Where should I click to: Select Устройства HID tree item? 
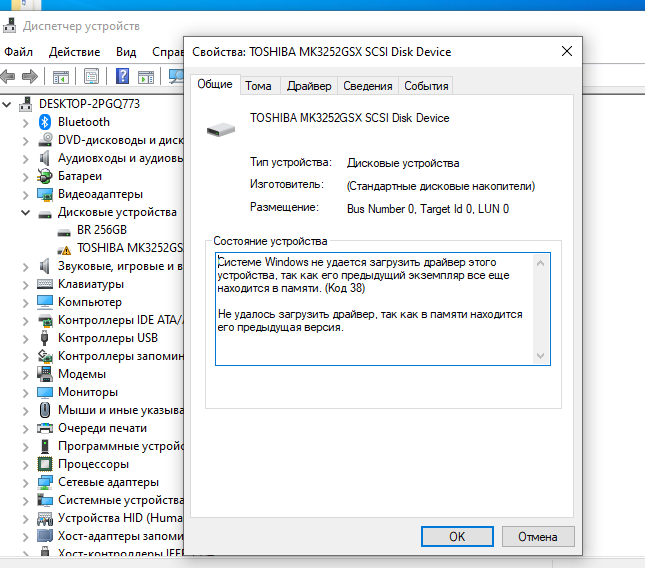pos(121,518)
